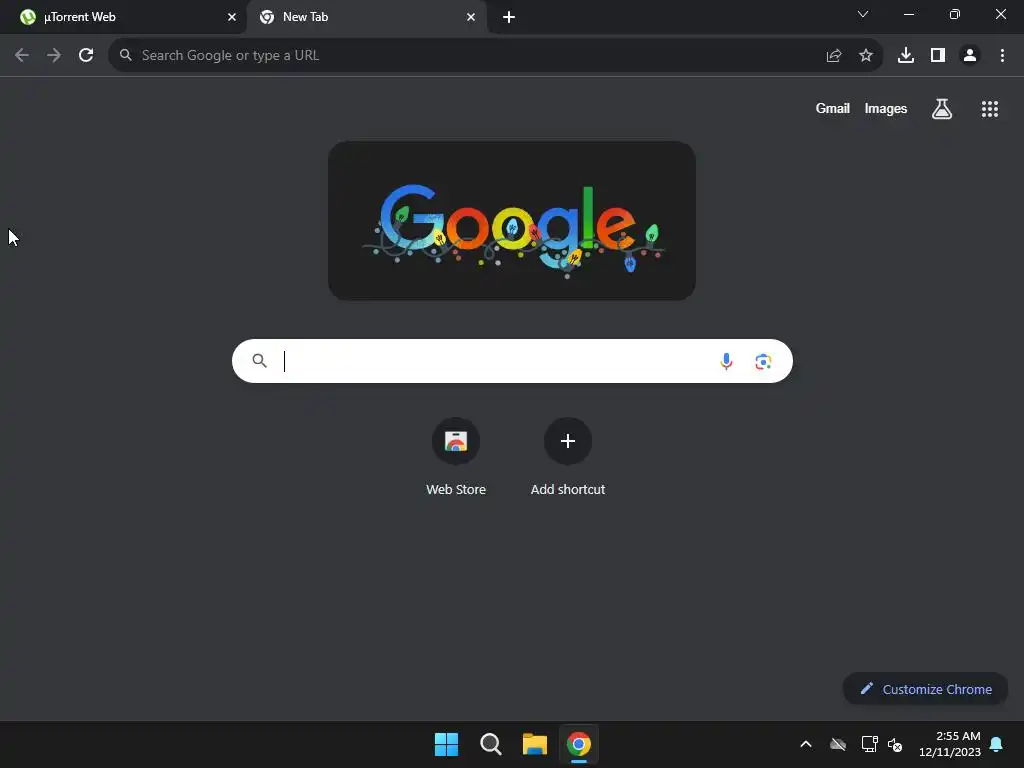The image size is (1024, 768).
Task: Share this page icon in address bar
Action: 834,56
